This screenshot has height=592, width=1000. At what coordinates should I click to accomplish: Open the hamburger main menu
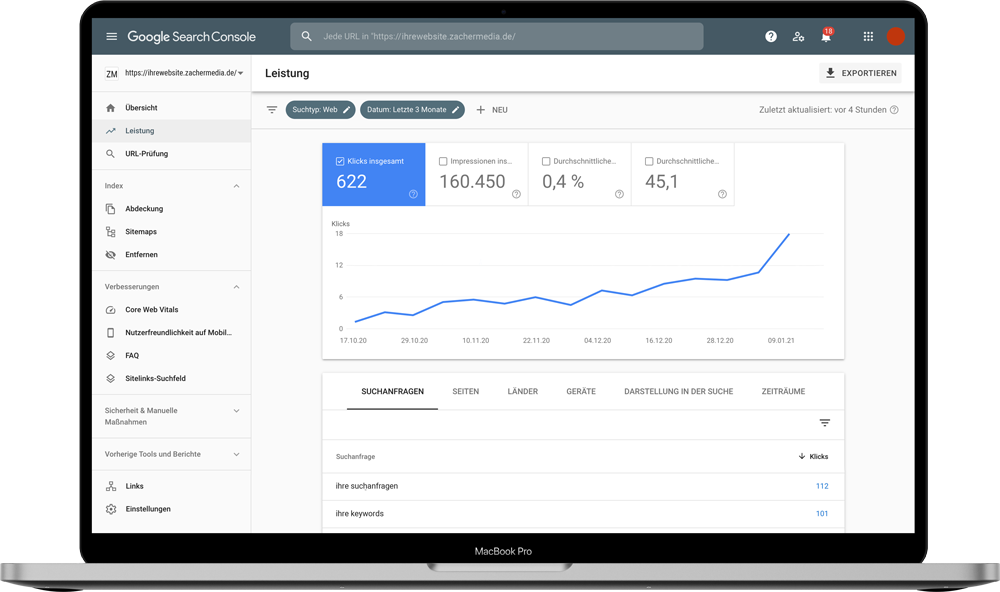tap(111, 37)
